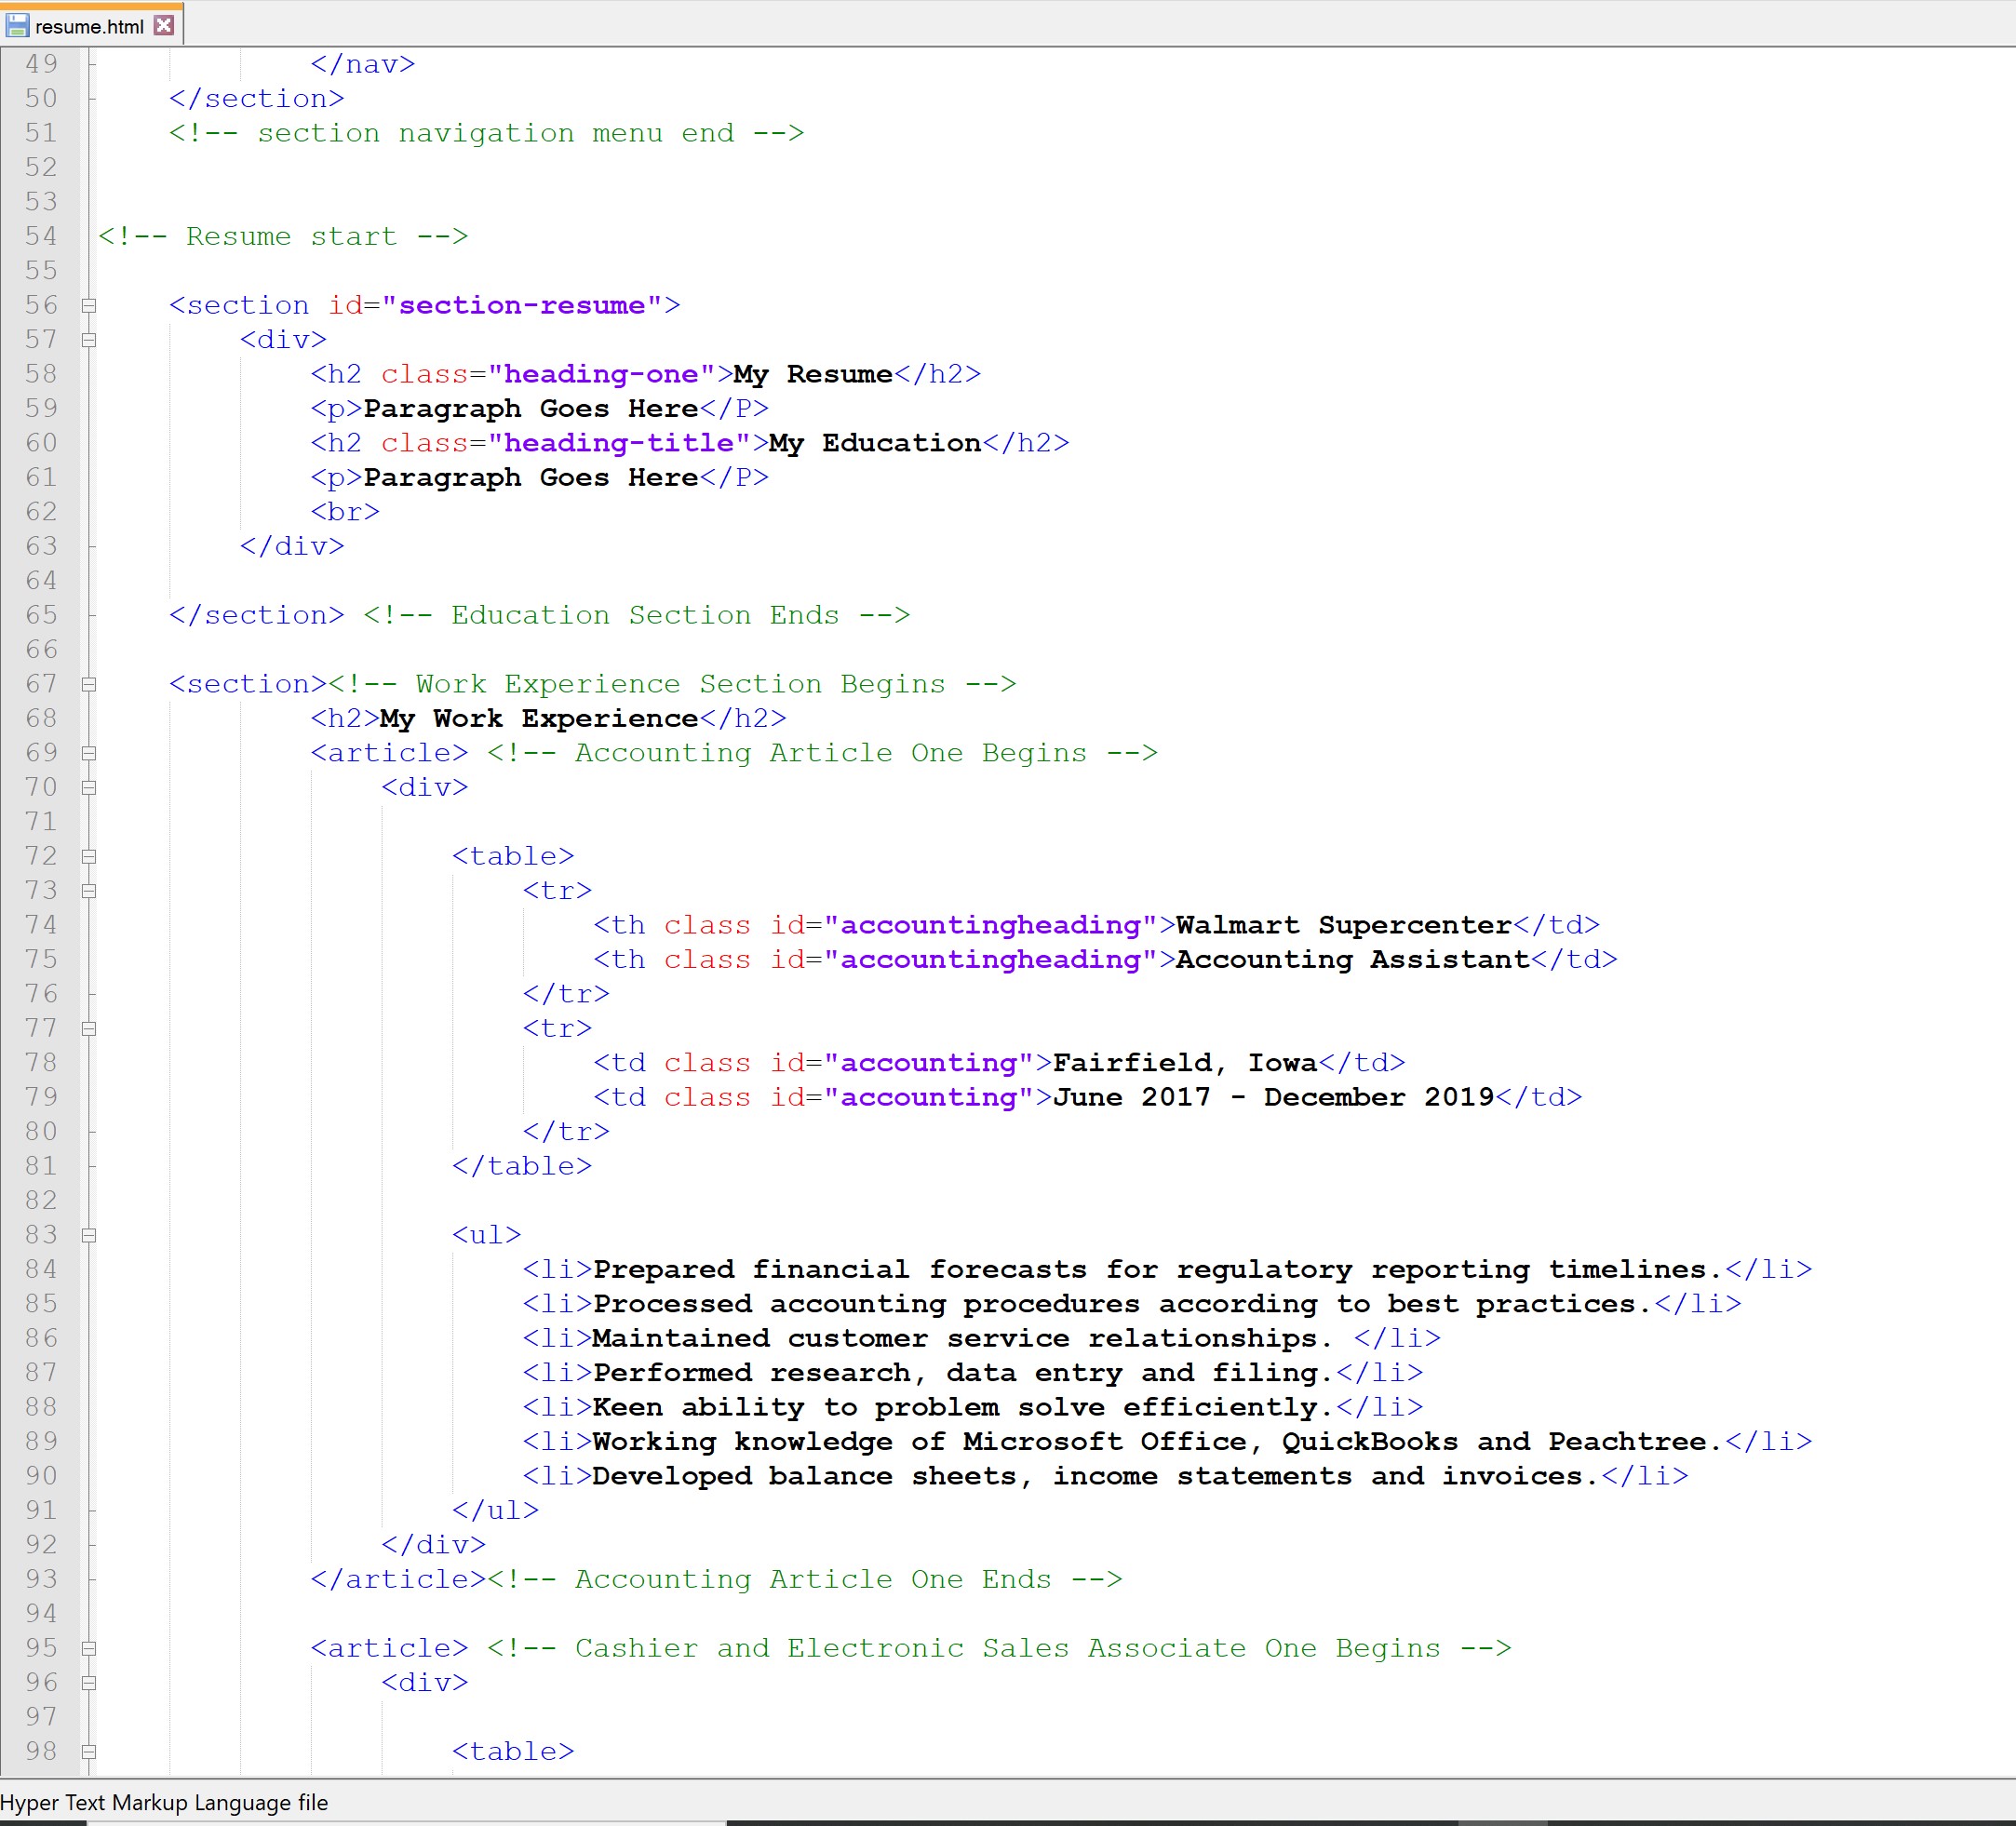Collapse the article fold at line 69

(89, 753)
